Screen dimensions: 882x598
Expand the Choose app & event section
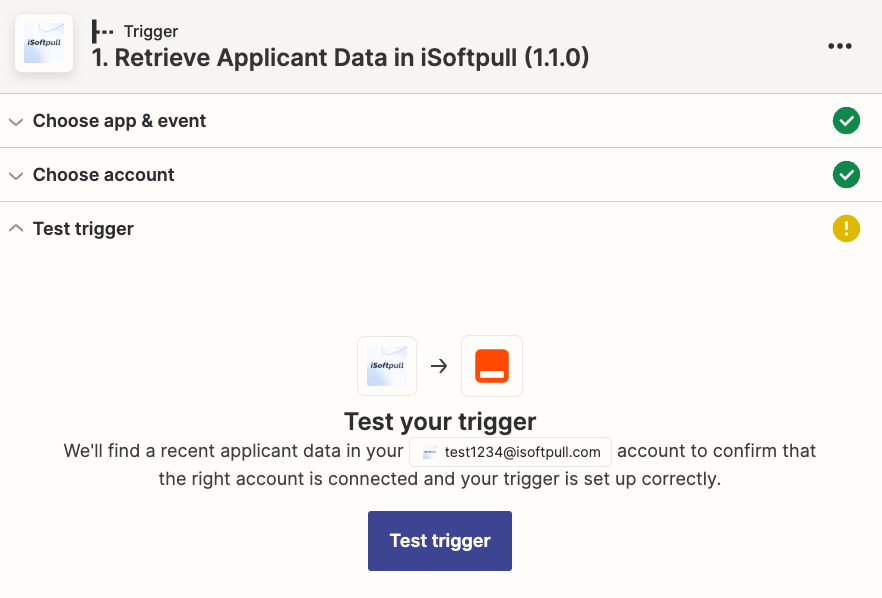coord(16,121)
